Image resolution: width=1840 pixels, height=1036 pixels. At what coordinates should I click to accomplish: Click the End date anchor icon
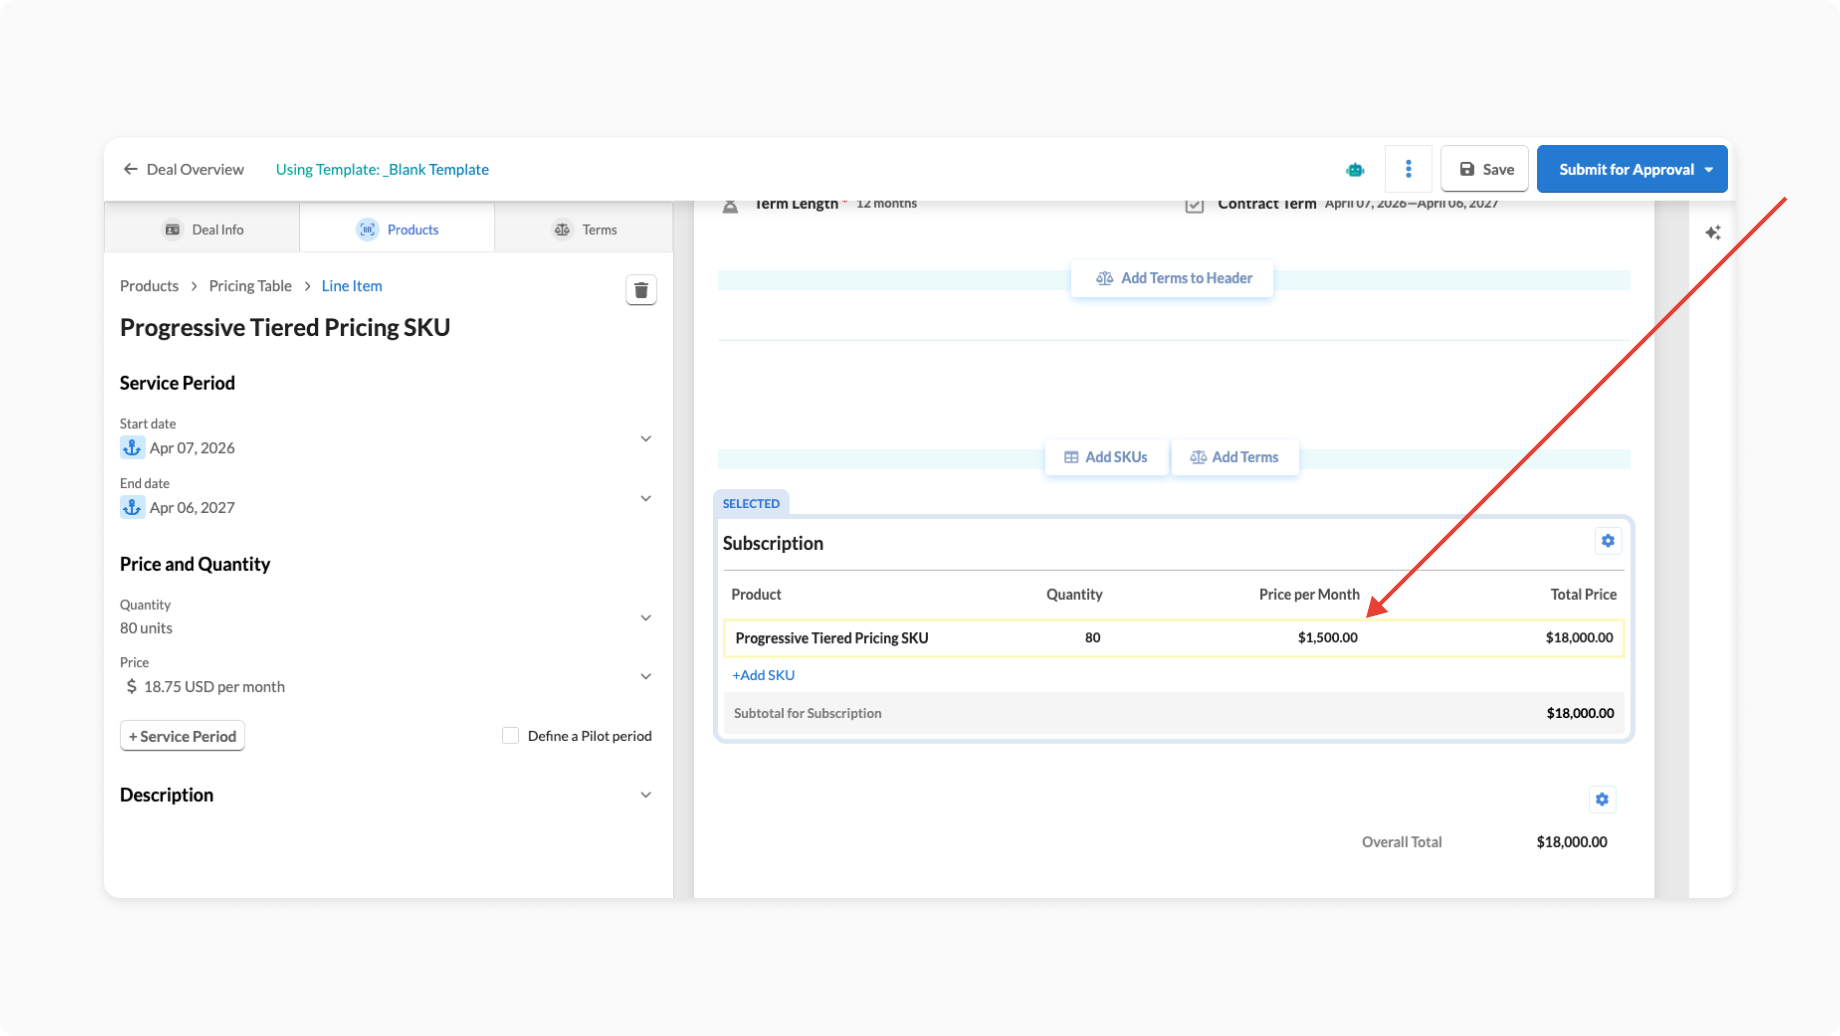click(x=132, y=508)
